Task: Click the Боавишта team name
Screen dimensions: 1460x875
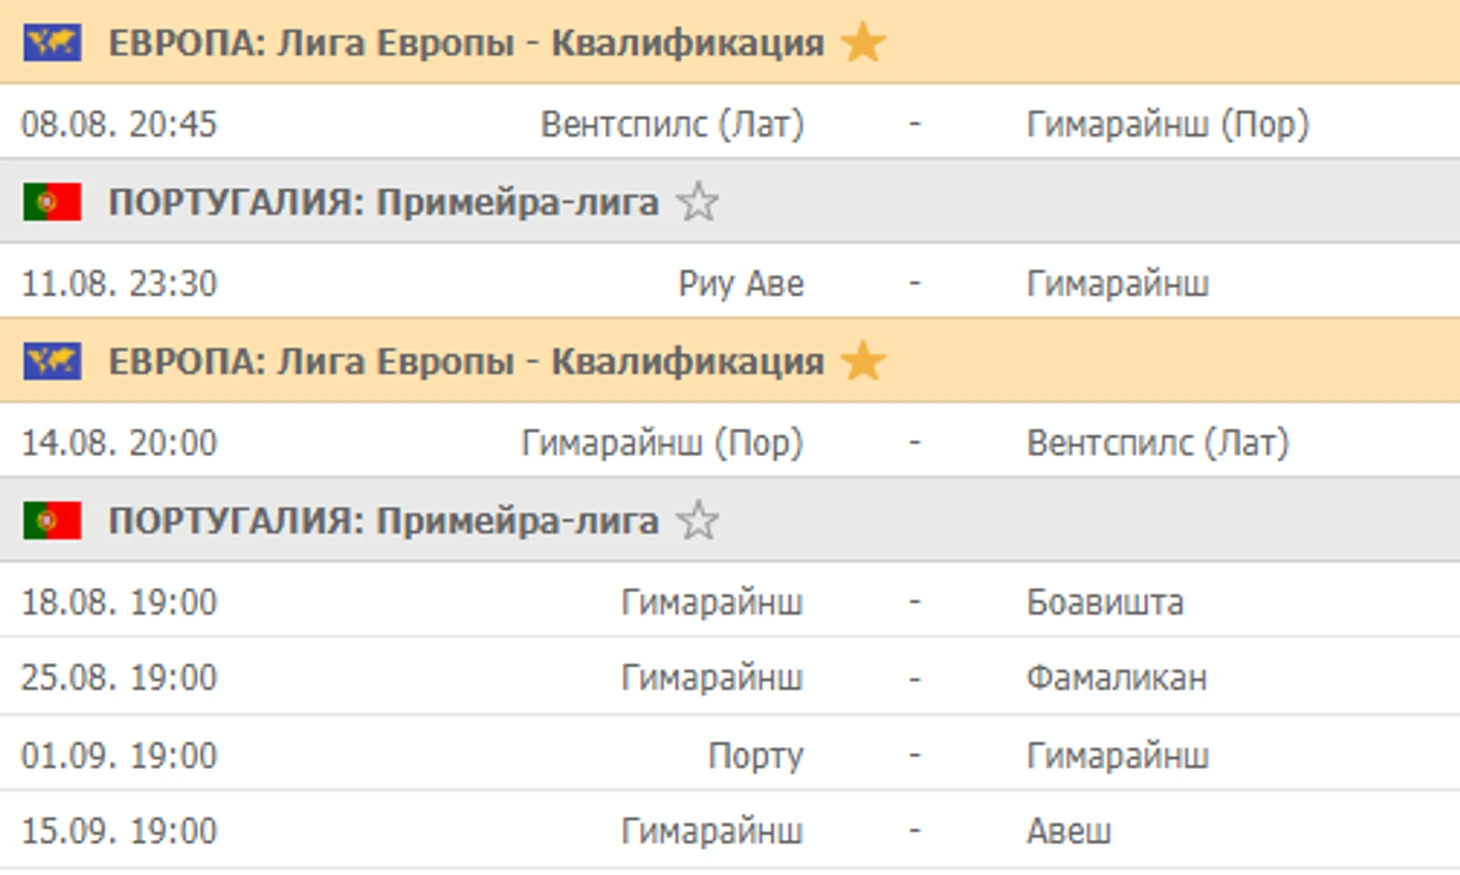Action: pos(1104,602)
